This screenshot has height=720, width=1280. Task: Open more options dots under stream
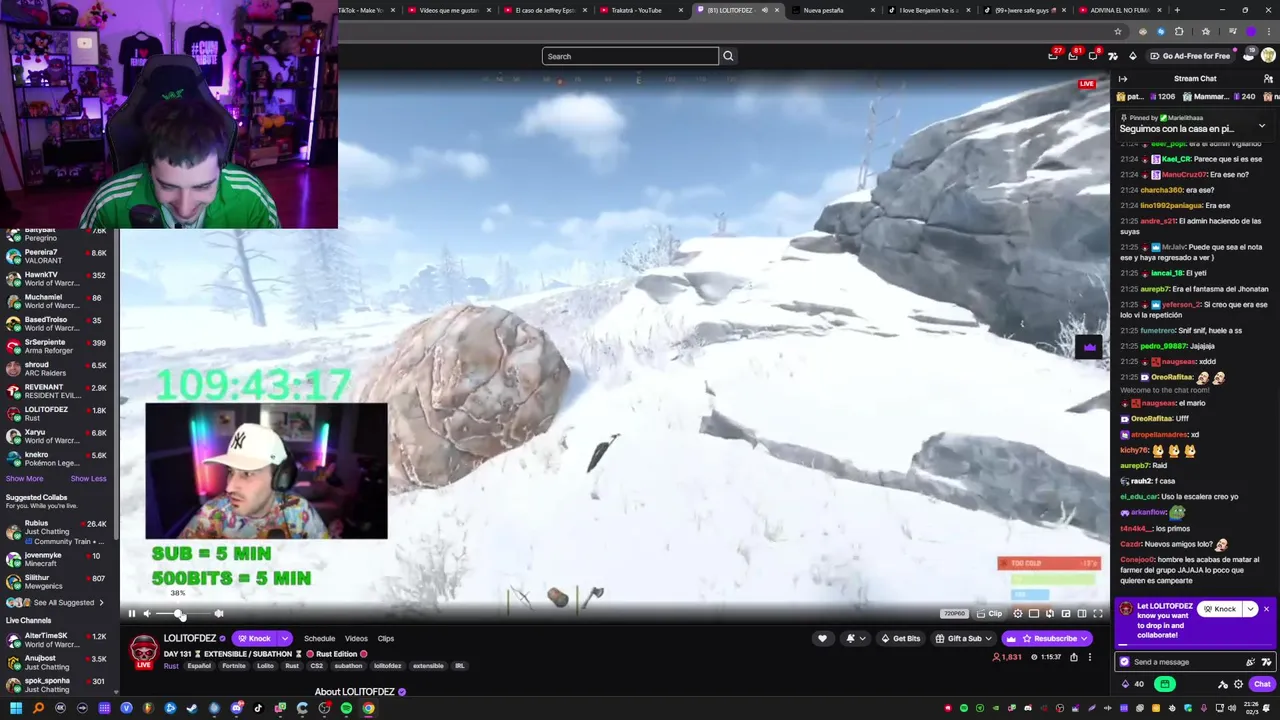coord(1090,657)
